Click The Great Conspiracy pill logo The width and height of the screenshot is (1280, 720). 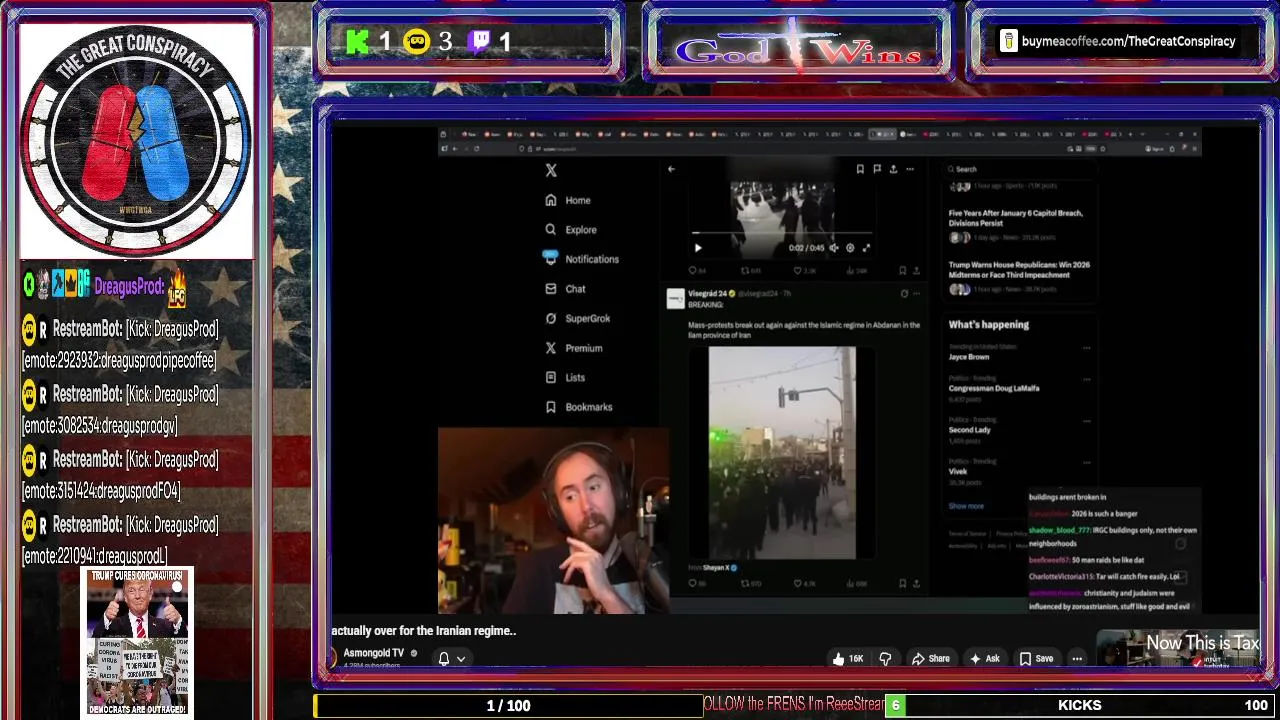pos(136,141)
